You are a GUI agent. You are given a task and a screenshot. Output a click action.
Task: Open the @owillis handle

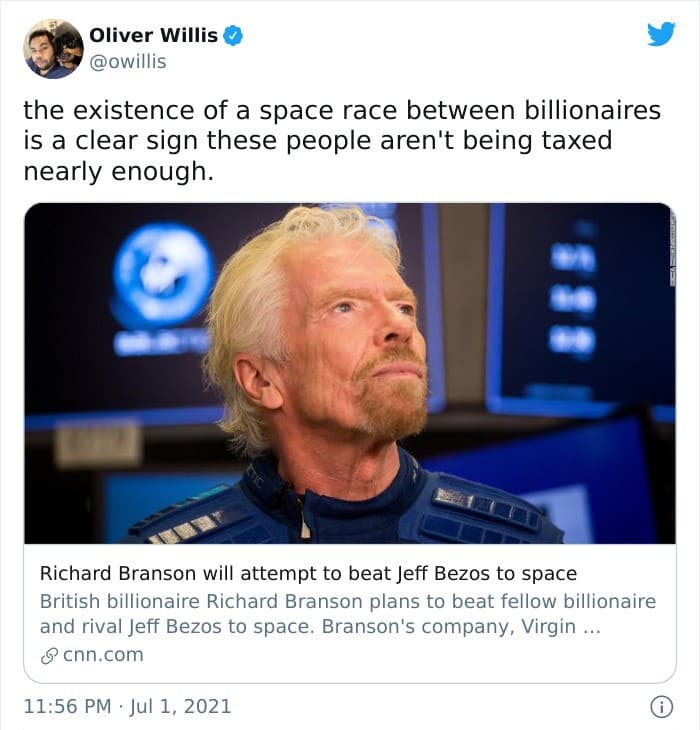(128, 61)
